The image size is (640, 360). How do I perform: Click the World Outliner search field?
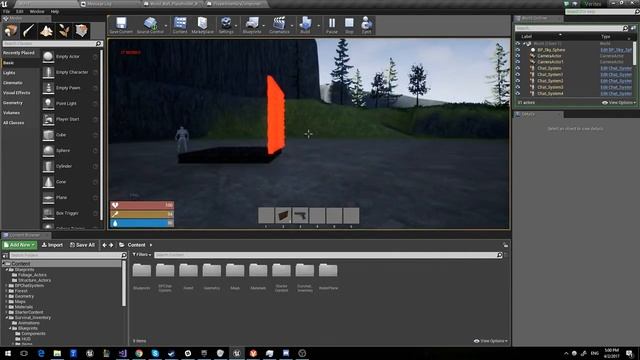coord(569,28)
